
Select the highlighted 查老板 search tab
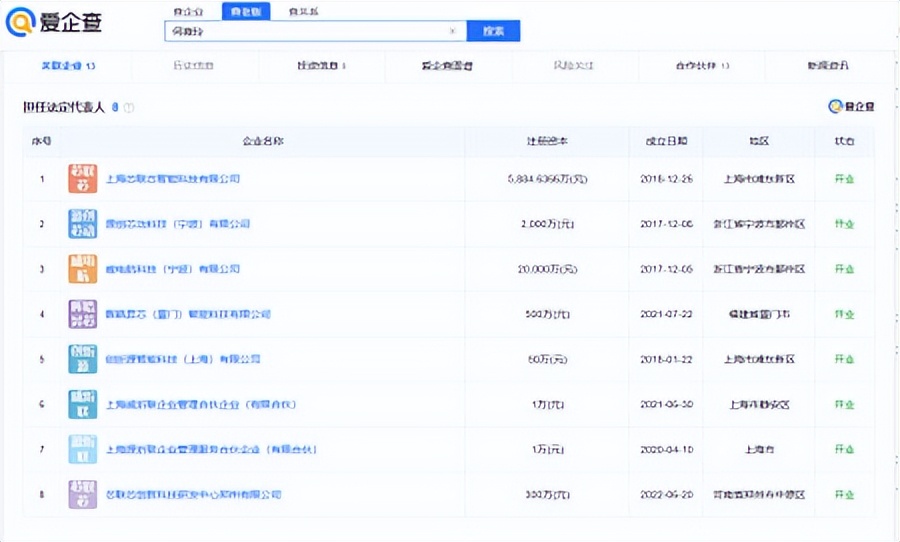pos(246,11)
